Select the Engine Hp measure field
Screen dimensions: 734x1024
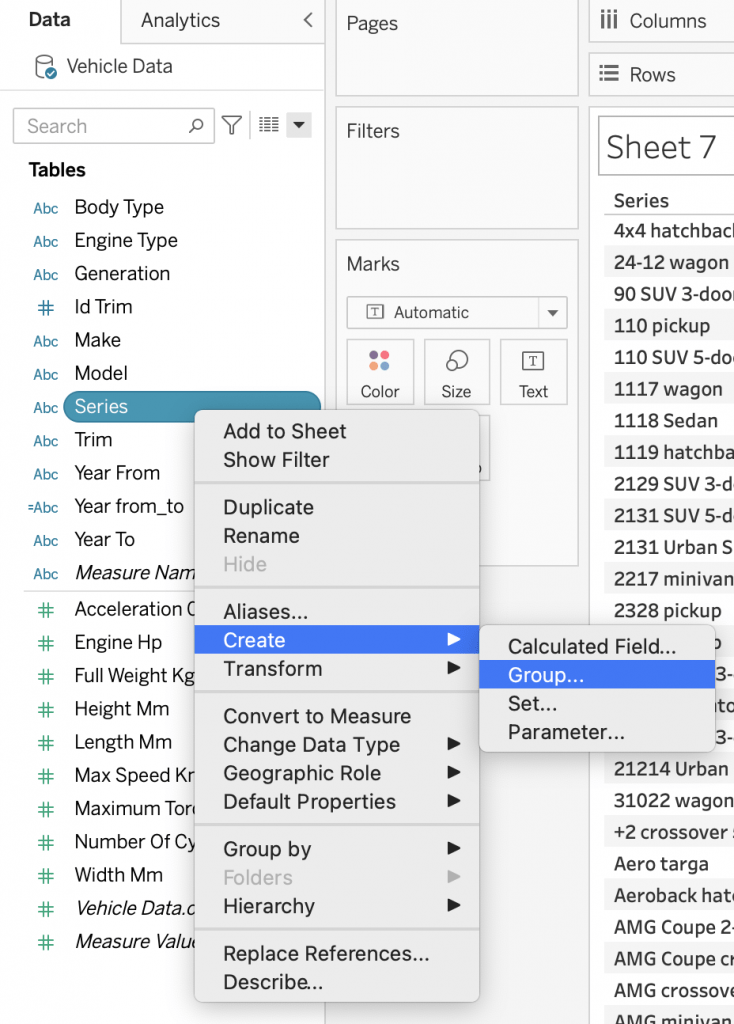click(117, 642)
